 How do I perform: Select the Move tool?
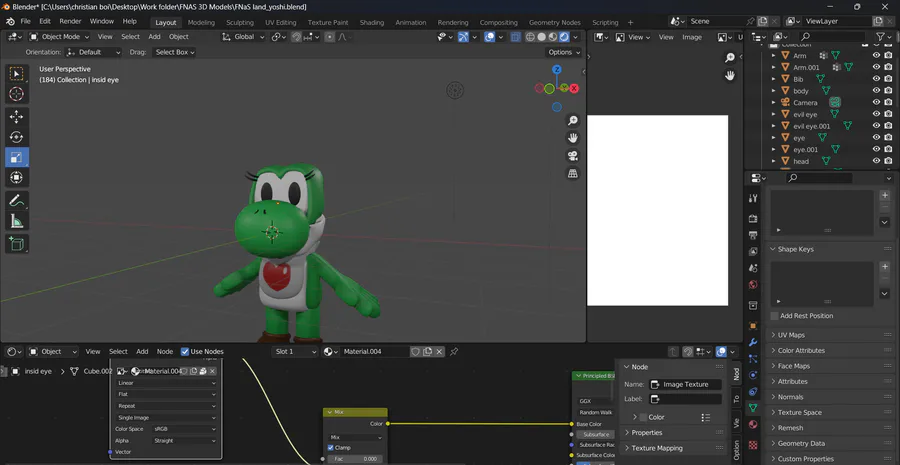click(x=17, y=117)
